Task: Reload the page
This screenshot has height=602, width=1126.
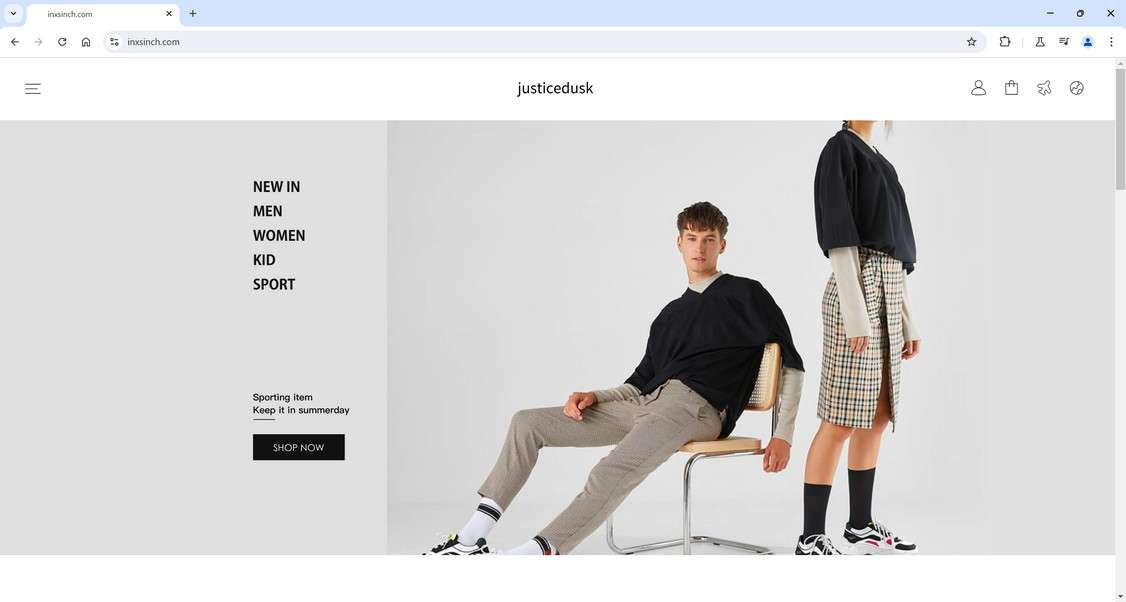Action: (62, 42)
